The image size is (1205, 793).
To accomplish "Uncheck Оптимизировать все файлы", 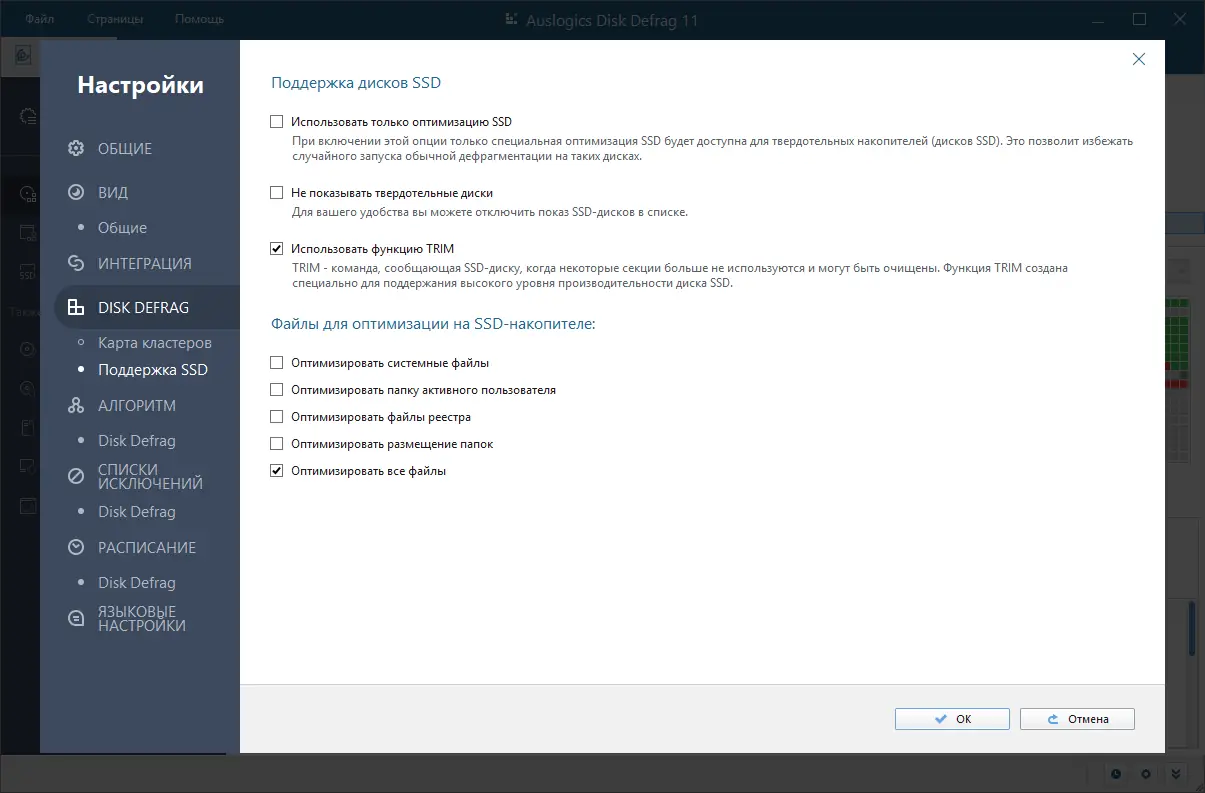I will coord(277,471).
